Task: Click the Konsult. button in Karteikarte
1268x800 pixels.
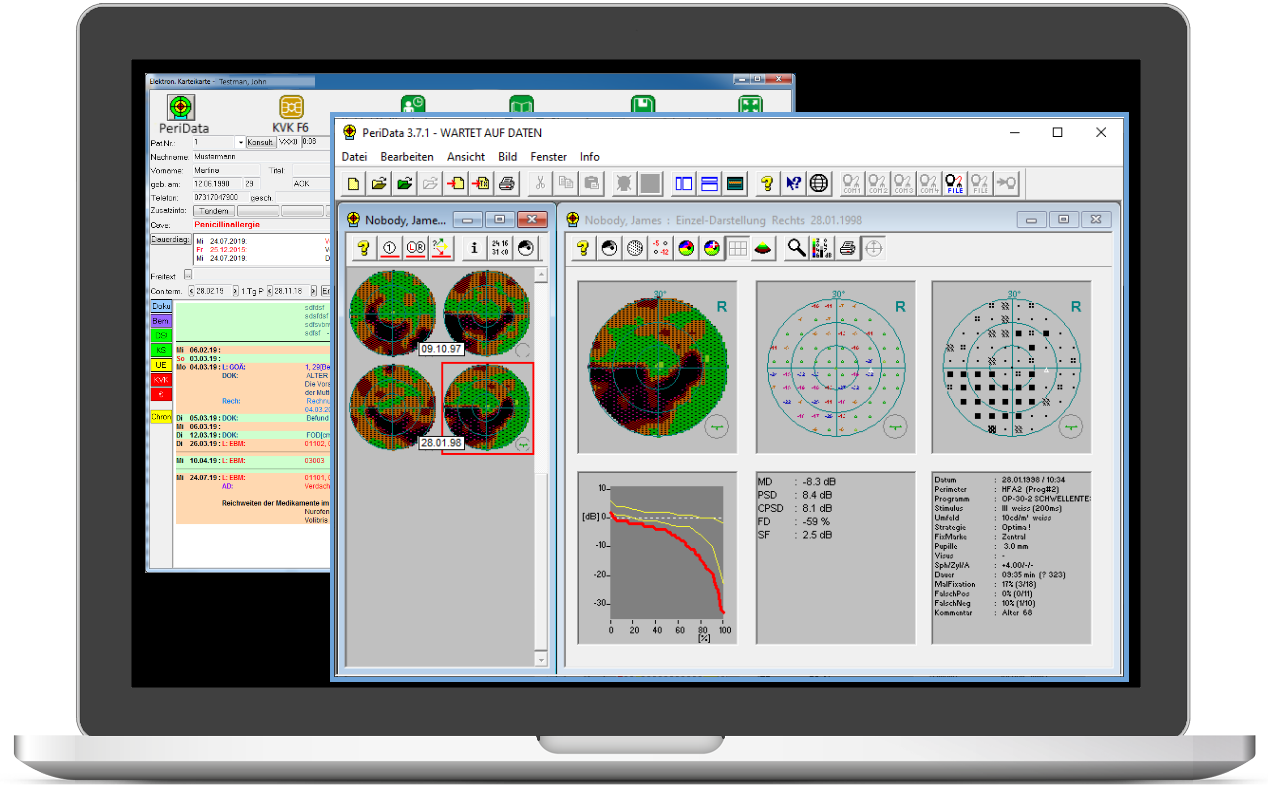Action: (x=261, y=142)
